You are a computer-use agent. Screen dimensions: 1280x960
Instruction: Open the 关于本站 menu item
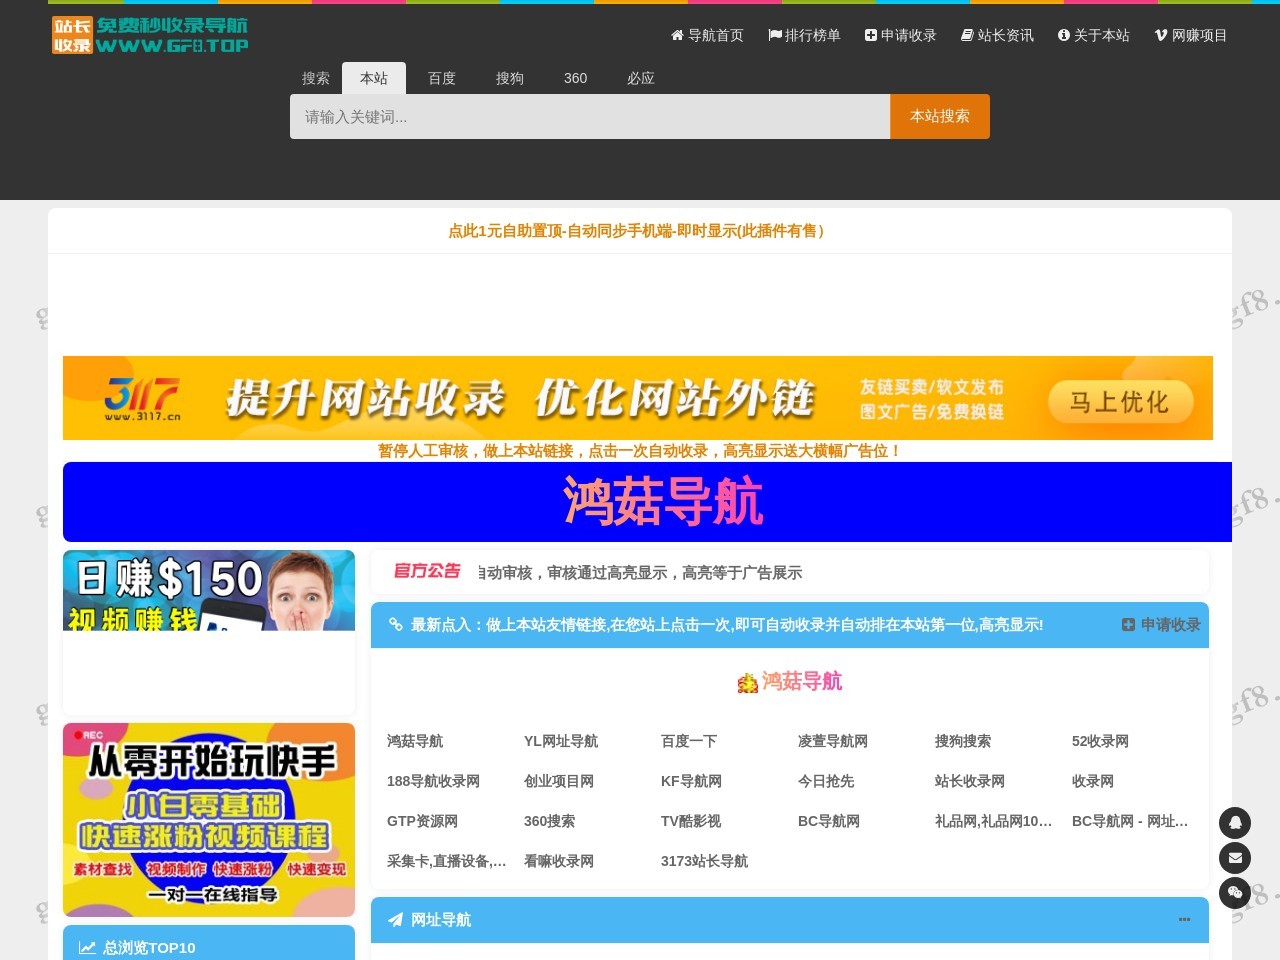pos(1094,35)
